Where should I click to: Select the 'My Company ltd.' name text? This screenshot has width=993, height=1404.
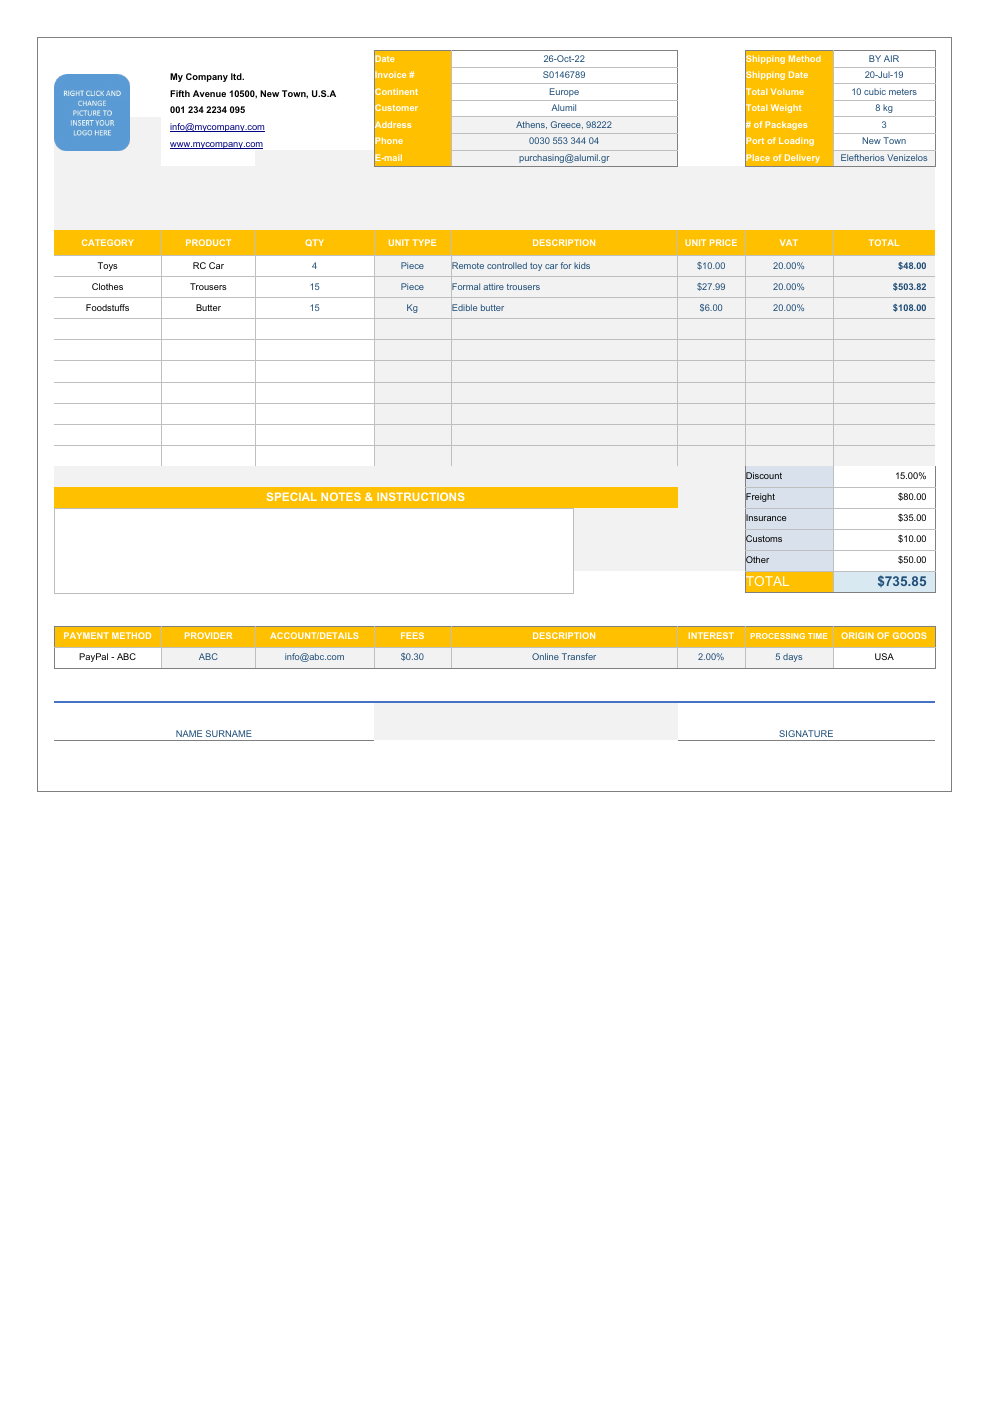(207, 77)
